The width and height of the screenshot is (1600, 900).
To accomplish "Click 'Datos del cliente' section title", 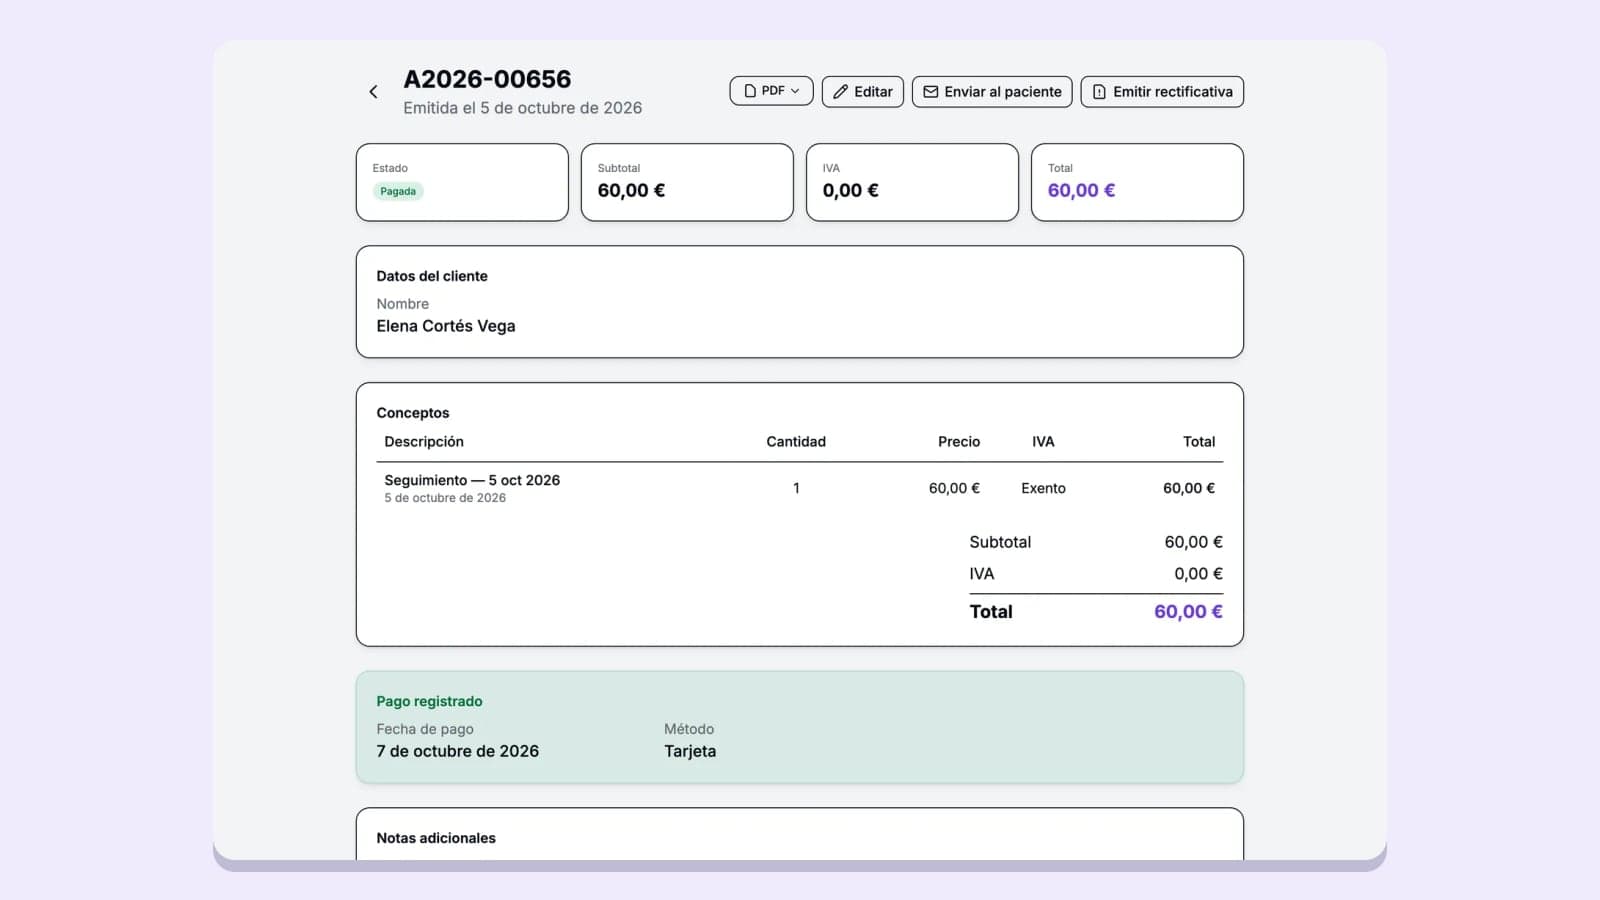I will tap(432, 276).
